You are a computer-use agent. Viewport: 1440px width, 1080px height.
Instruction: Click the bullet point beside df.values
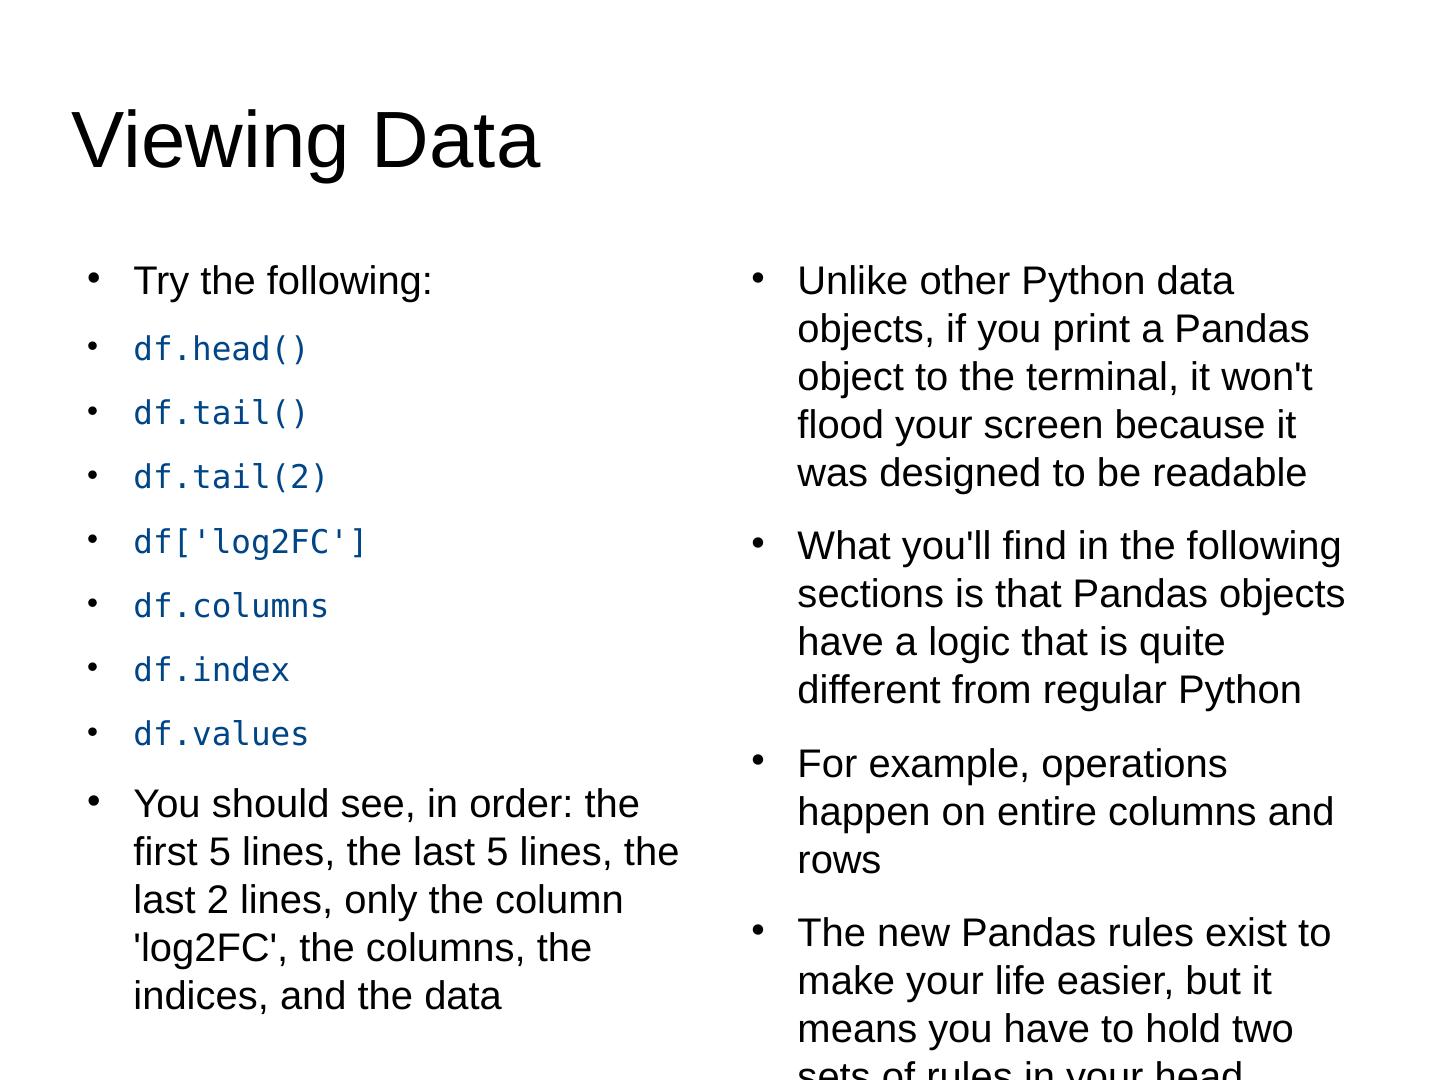click(92, 731)
